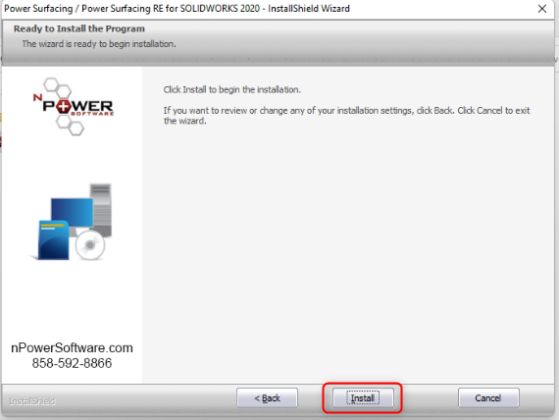The image size is (559, 420).
Task: Click the Install button to begin installation
Action: point(363,398)
